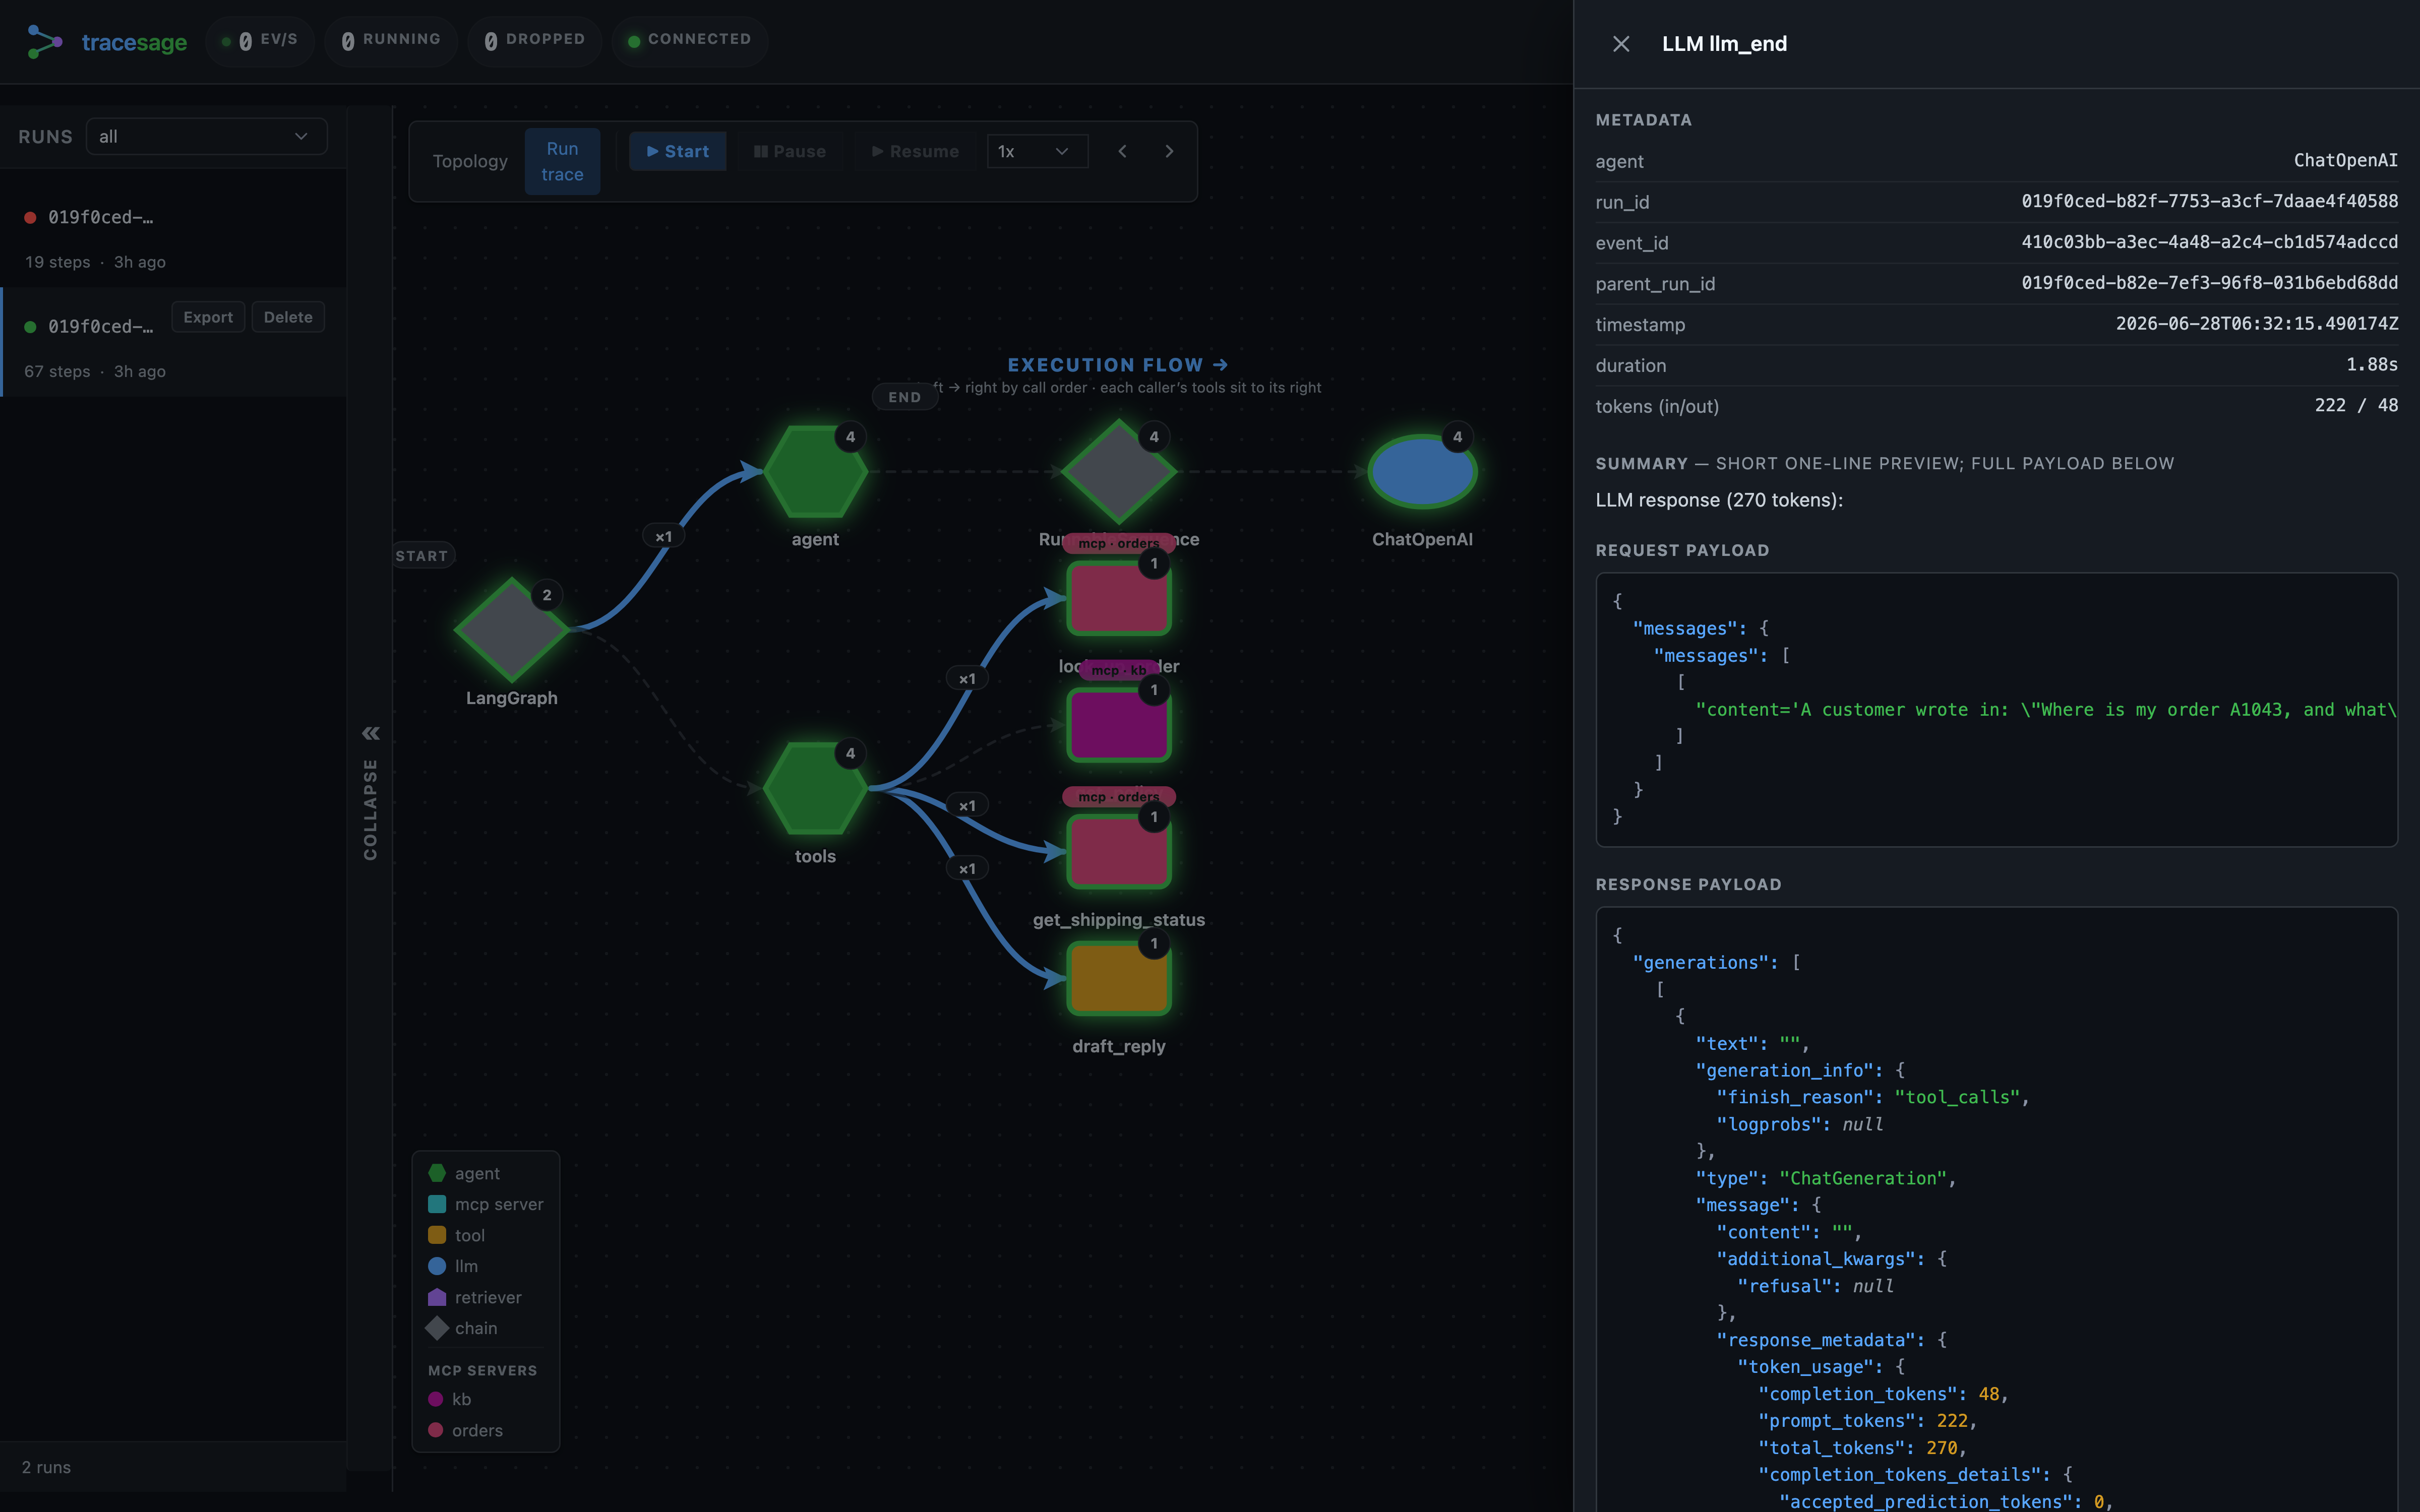Click the EV/S status indicator

point(260,40)
